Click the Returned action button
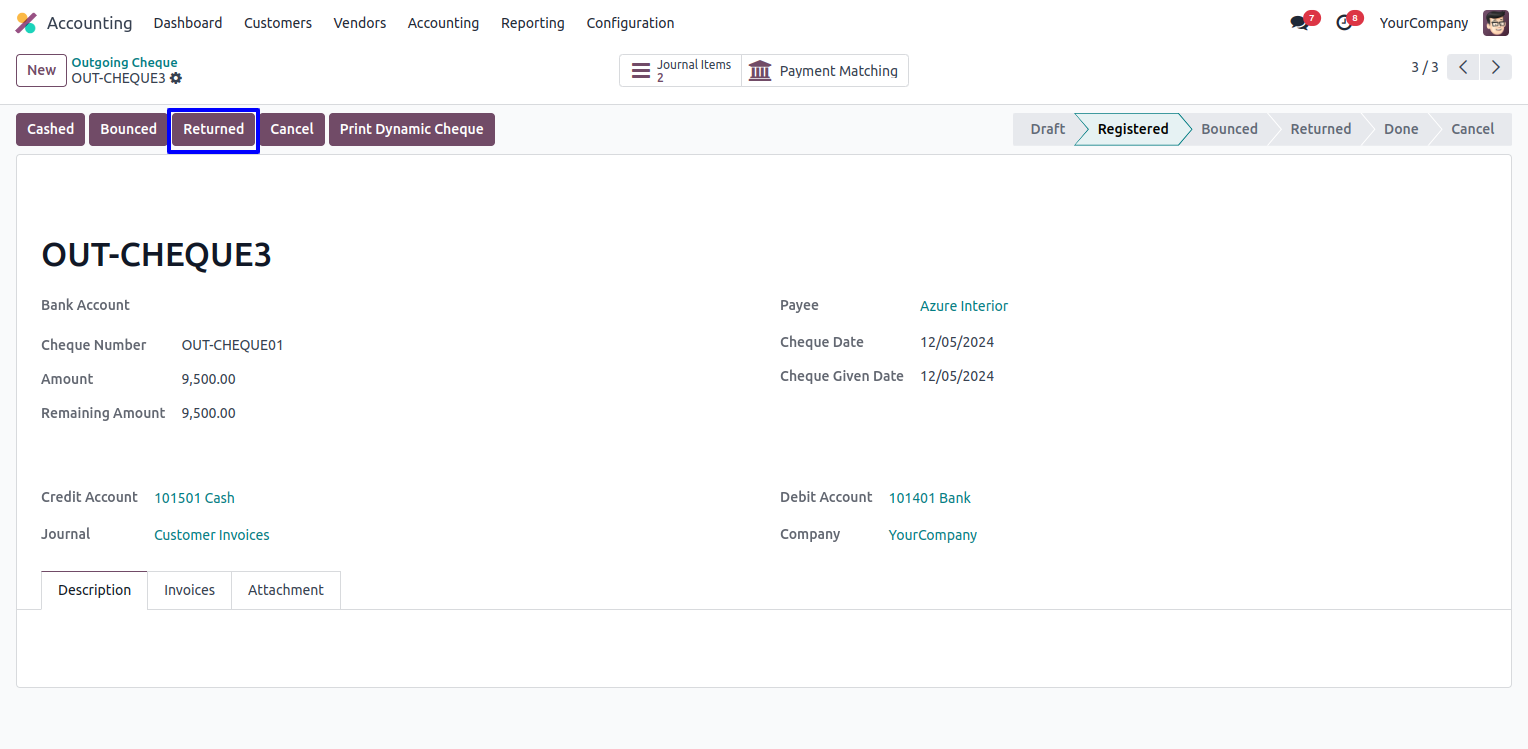The image size is (1528, 749). click(213, 129)
